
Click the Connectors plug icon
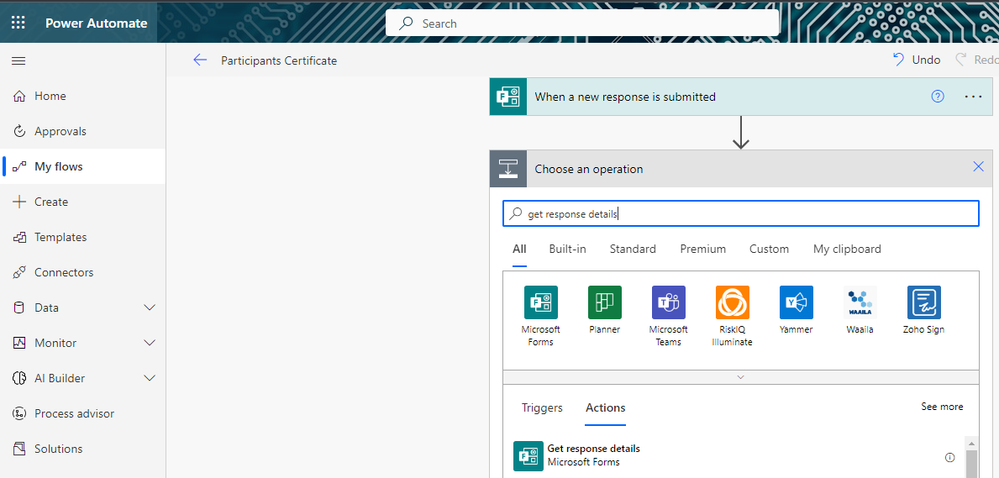(19, 273)
